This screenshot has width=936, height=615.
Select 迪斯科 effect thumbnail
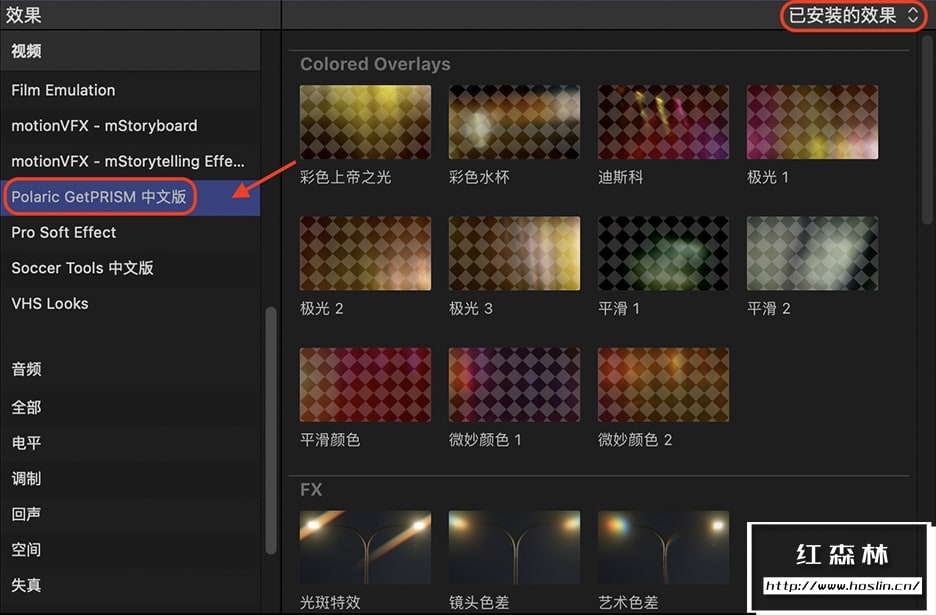tap(663, 122)
